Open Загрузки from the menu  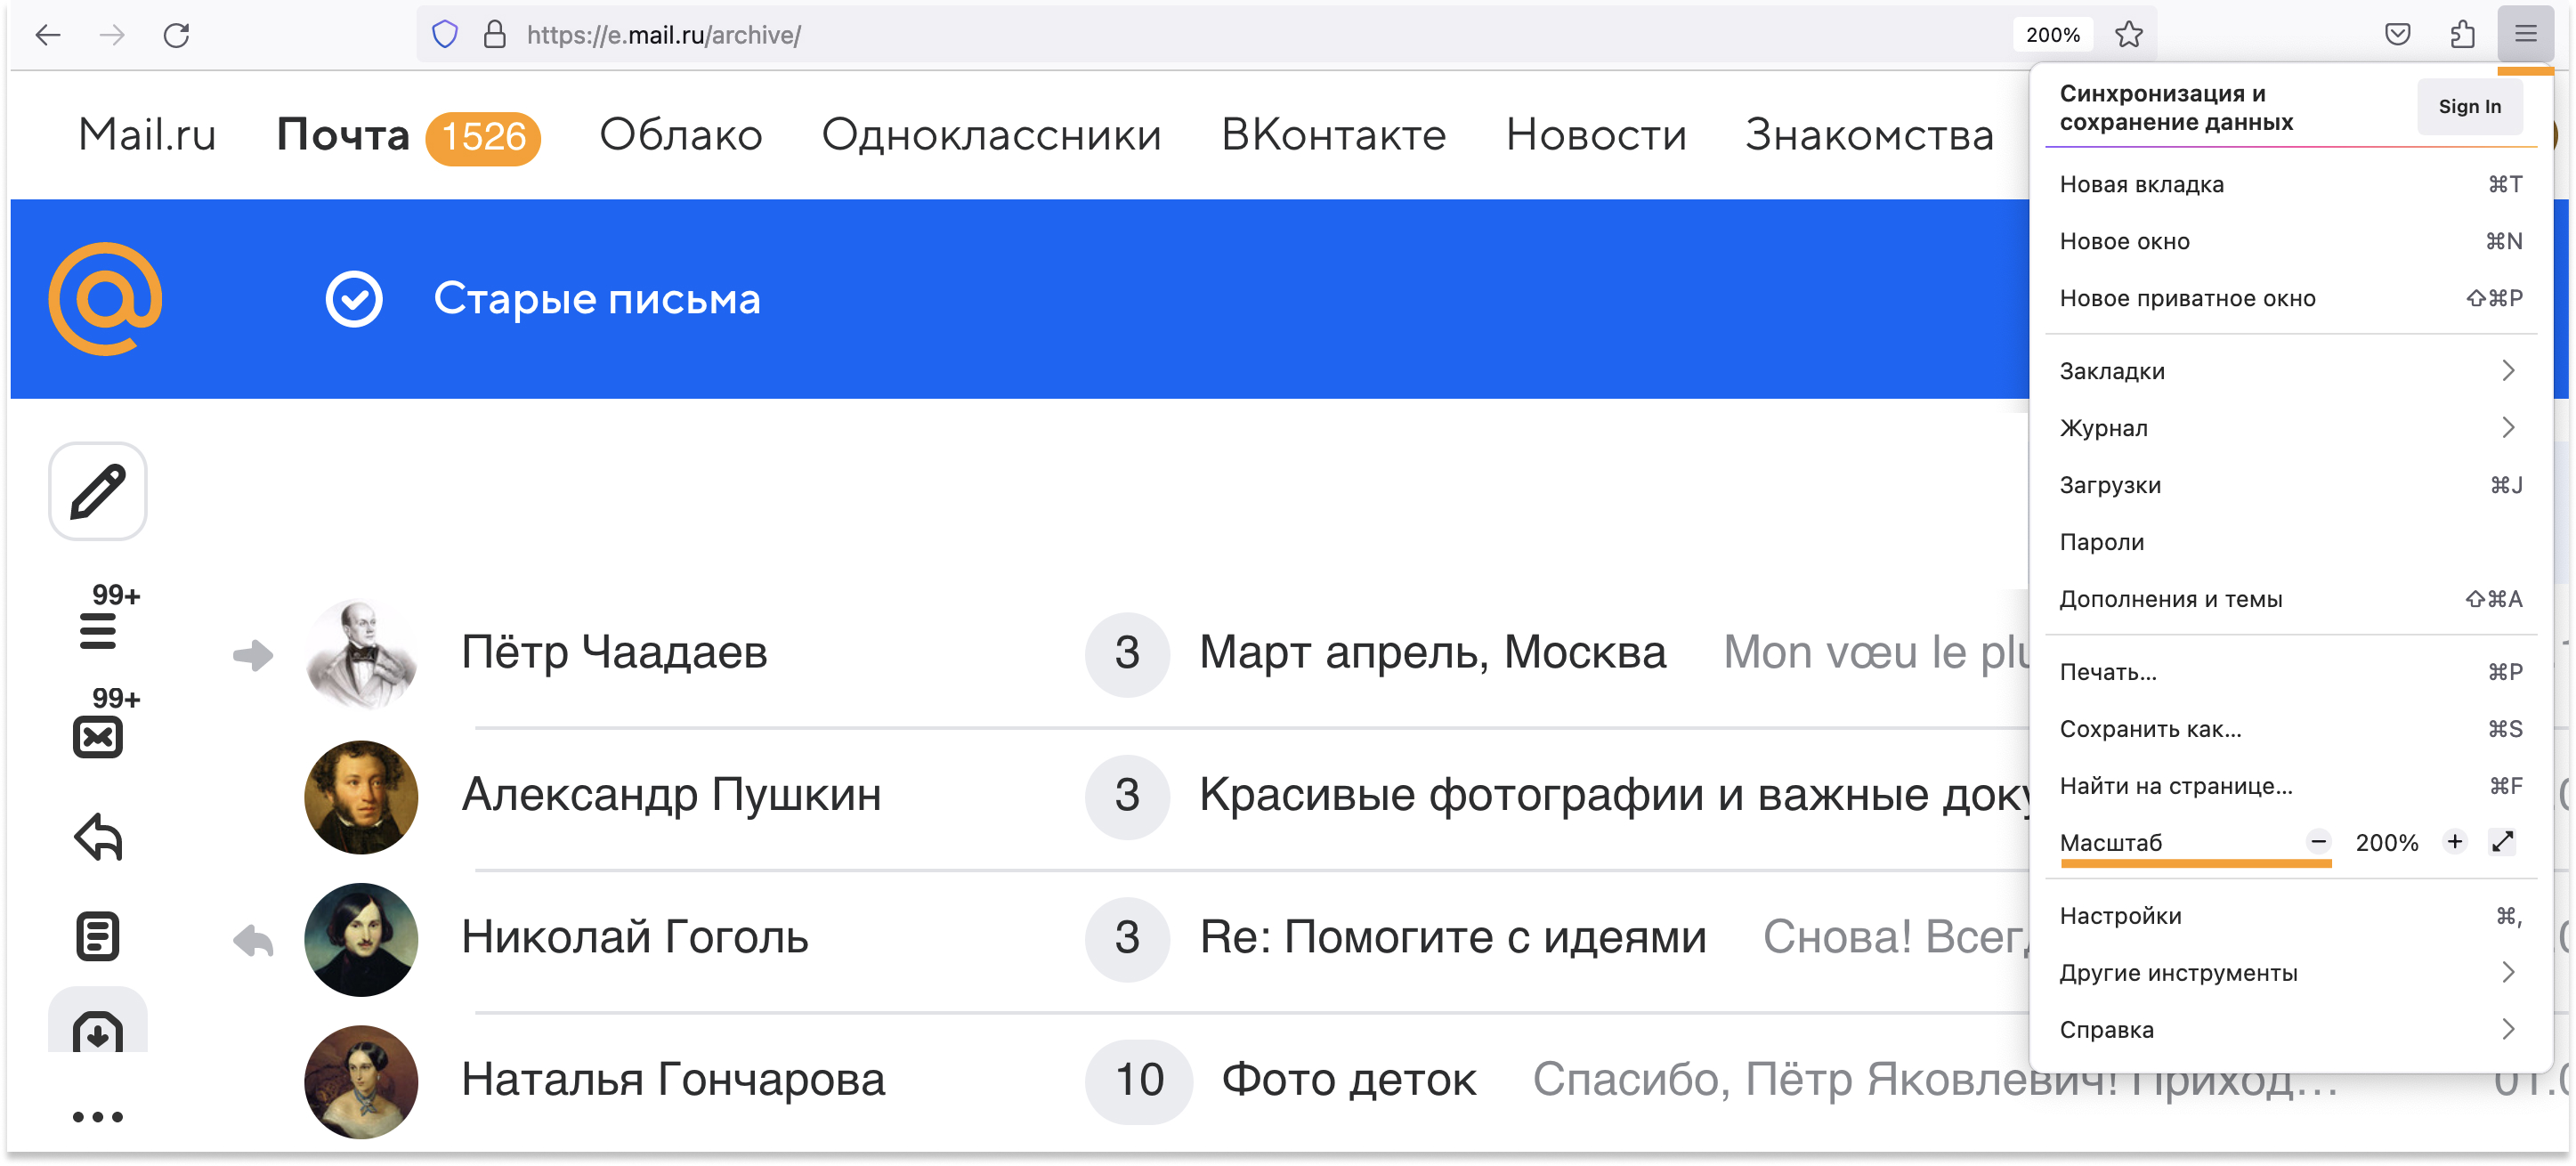pyautogui.click(x=2290, y=485)
